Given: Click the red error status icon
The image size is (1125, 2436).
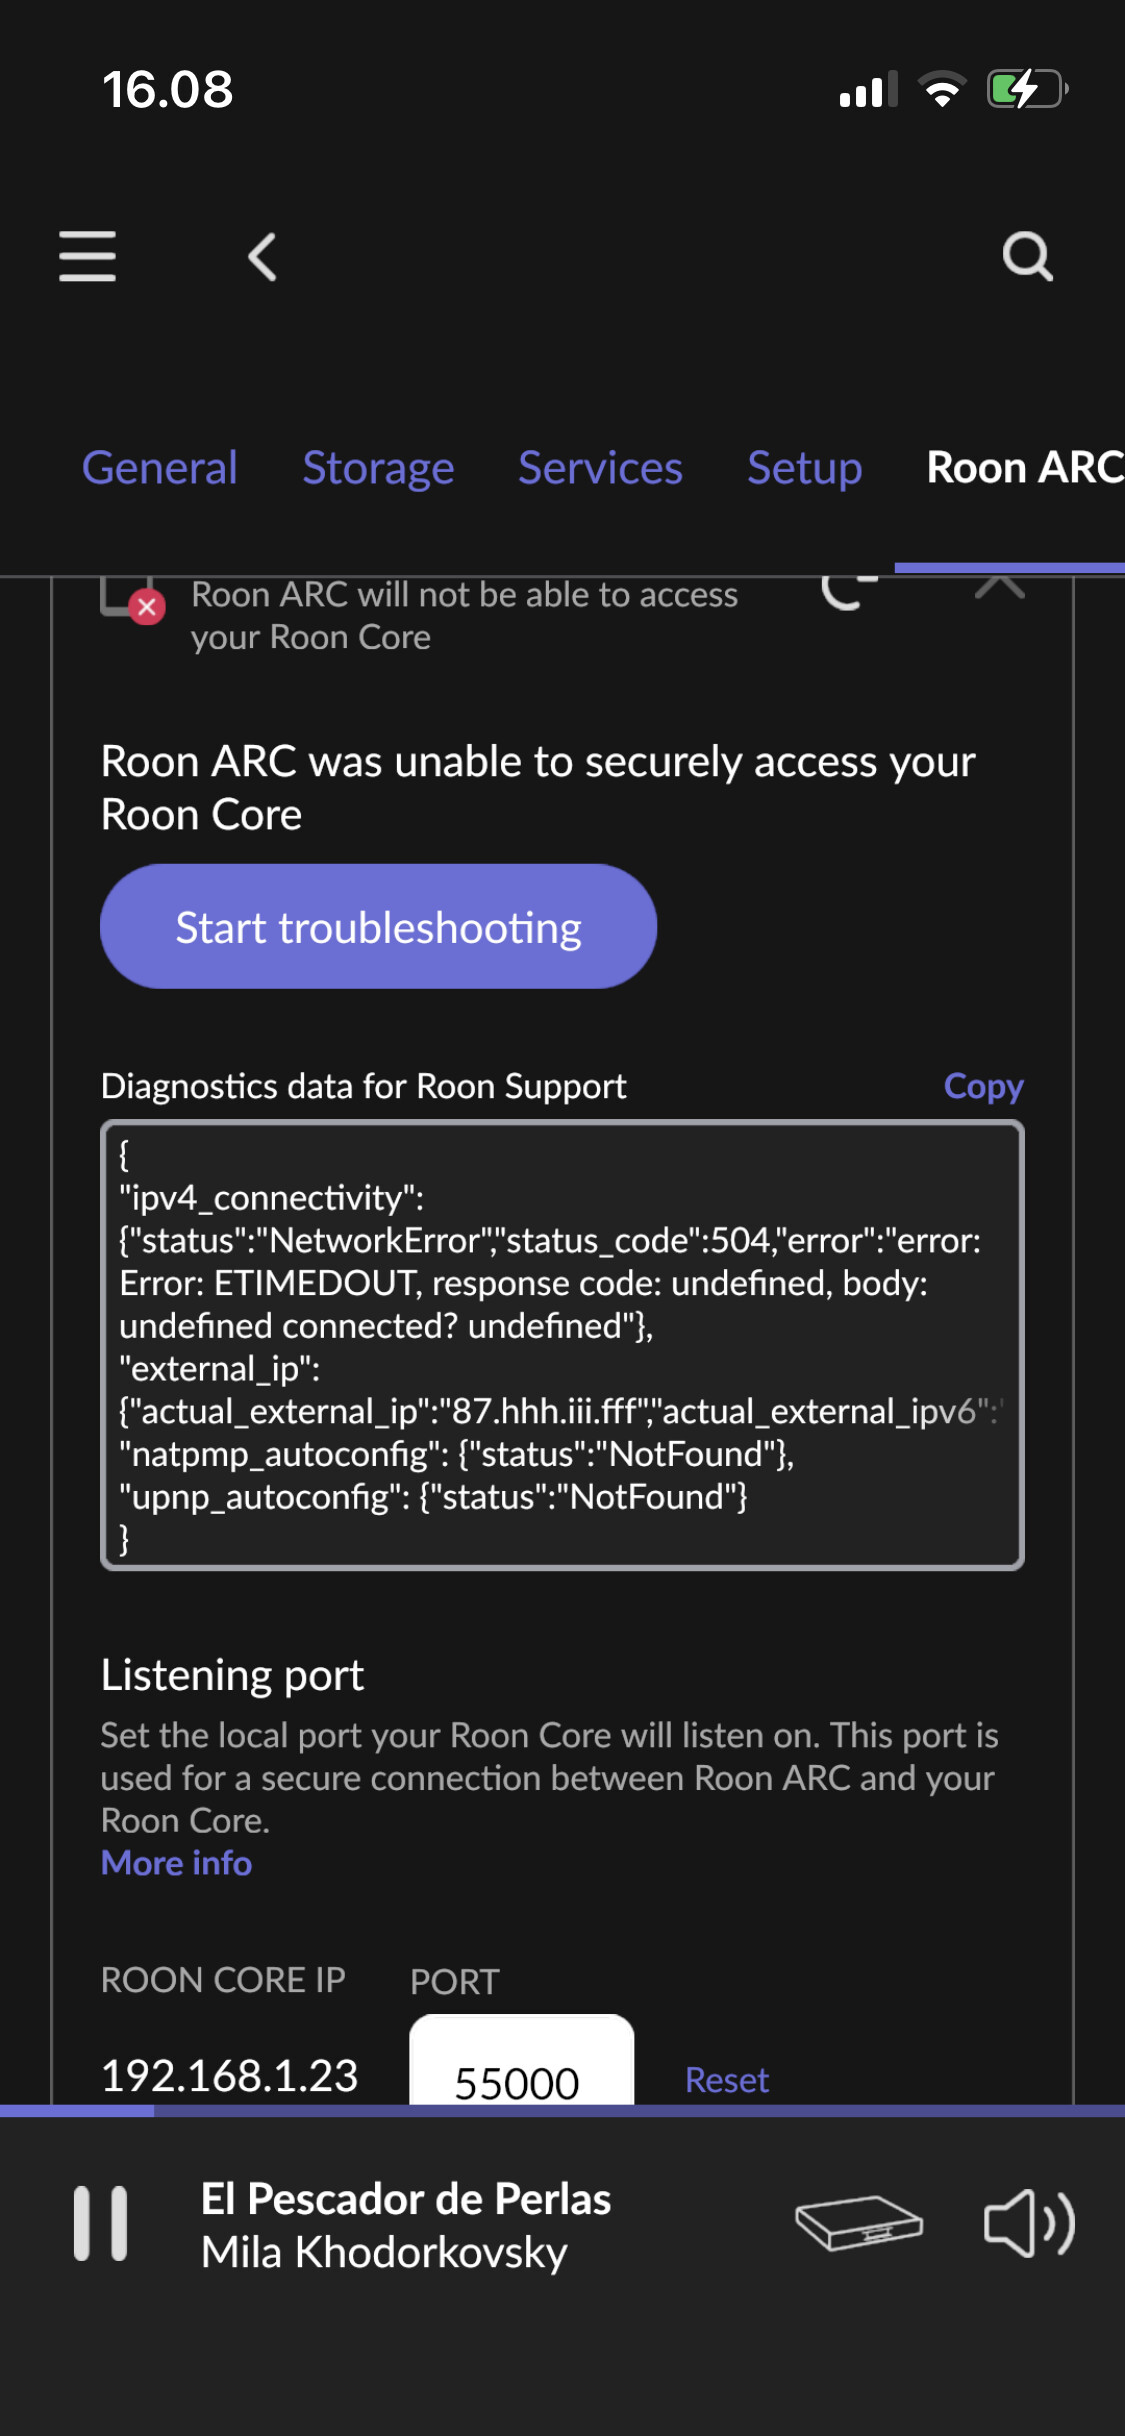Looking at the screenshot, I should (145, 607).
